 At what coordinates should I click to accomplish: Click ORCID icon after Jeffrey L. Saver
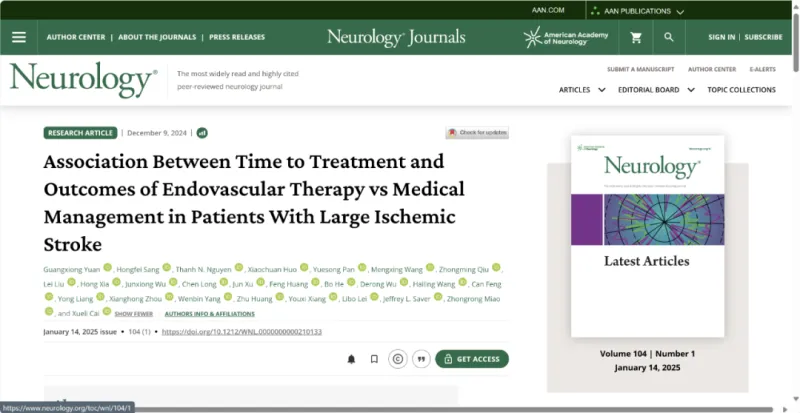coord(438,297)
